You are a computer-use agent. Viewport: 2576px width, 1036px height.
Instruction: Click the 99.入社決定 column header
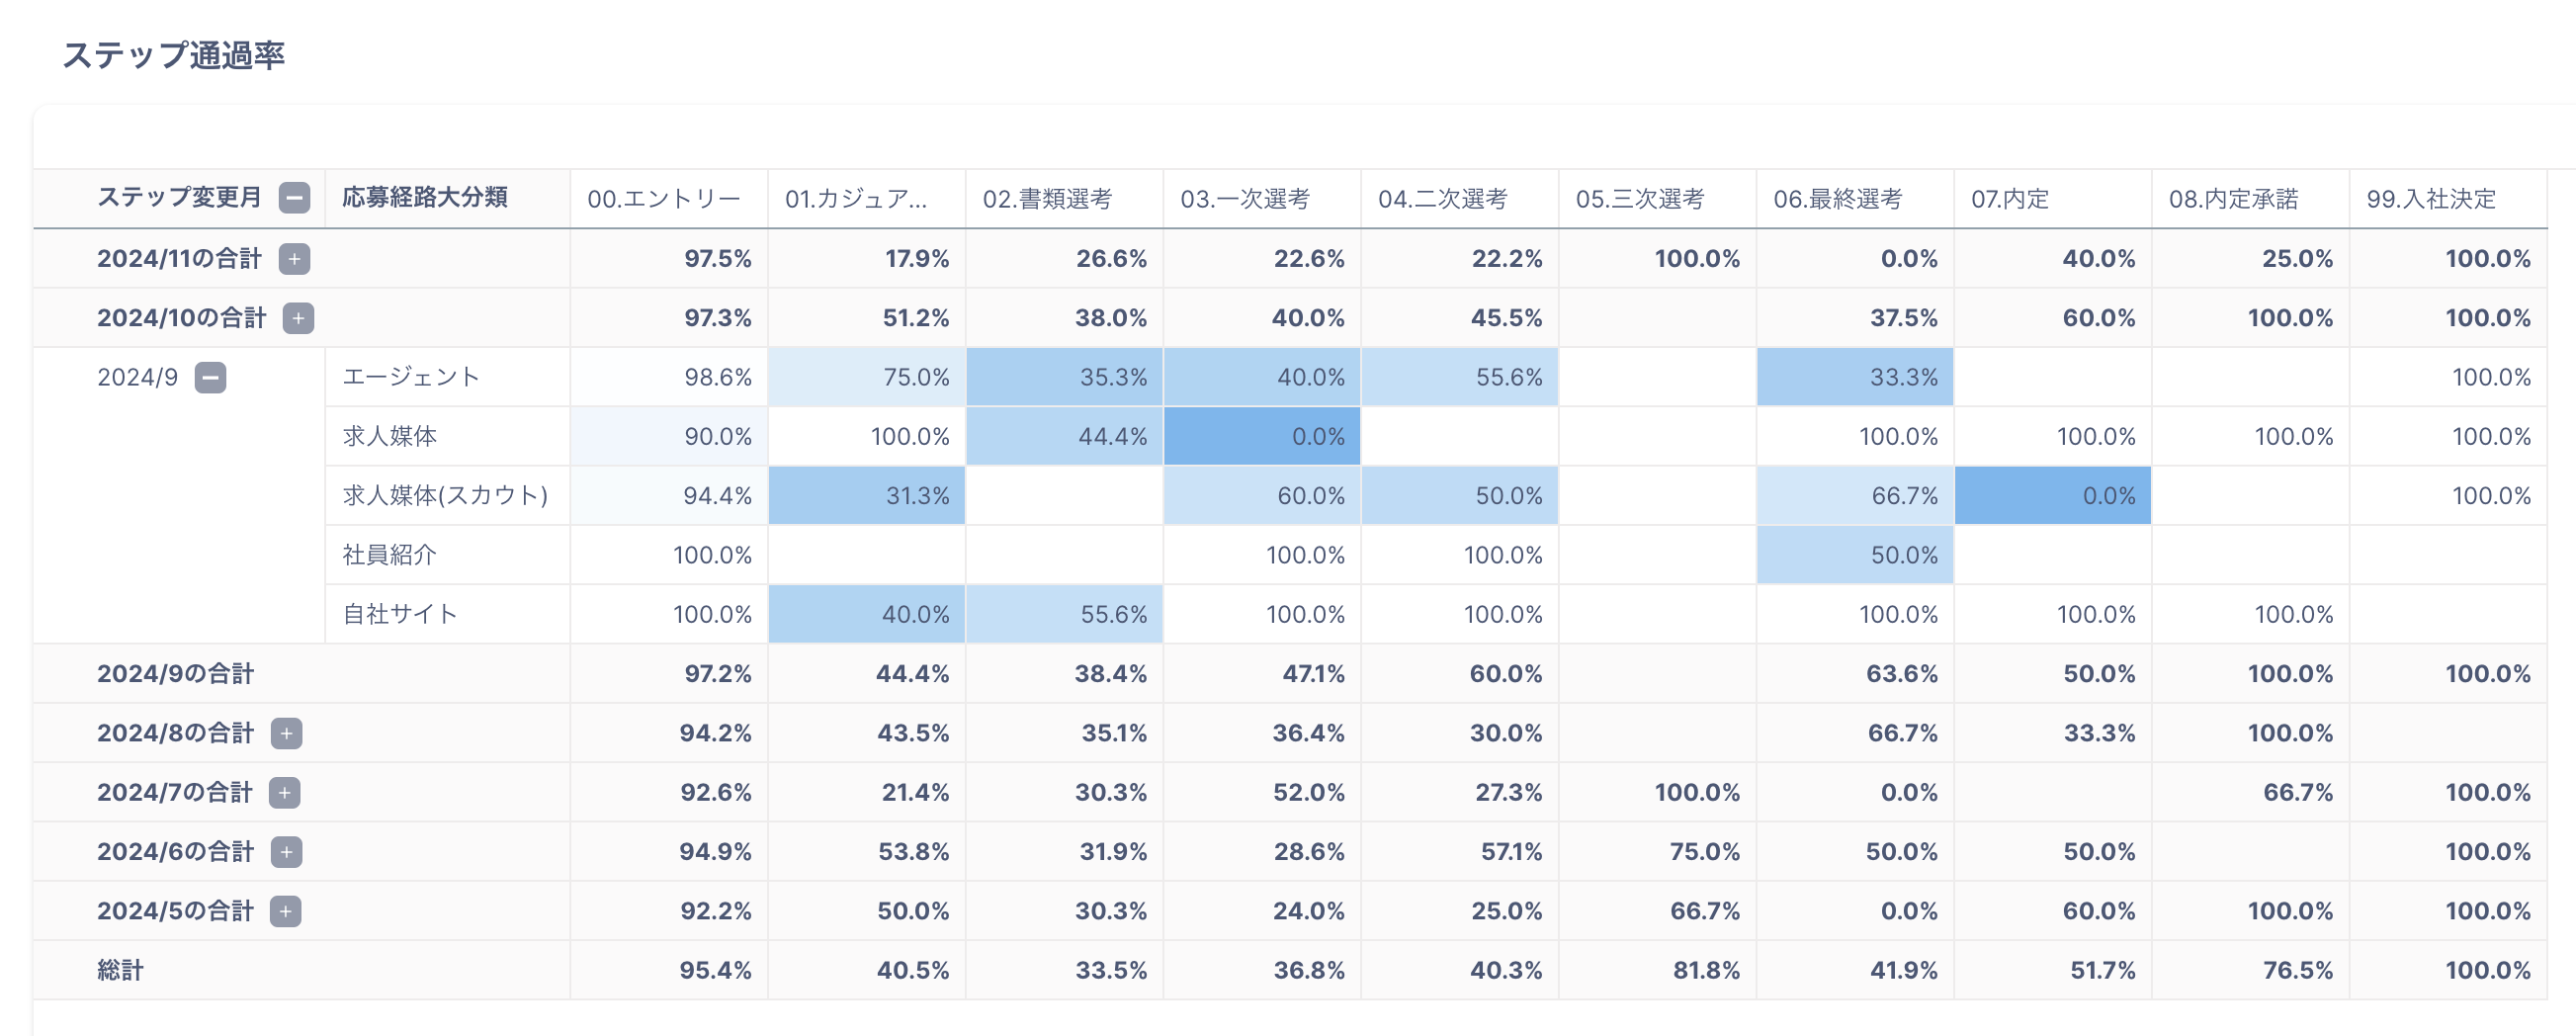[2431, 199]
